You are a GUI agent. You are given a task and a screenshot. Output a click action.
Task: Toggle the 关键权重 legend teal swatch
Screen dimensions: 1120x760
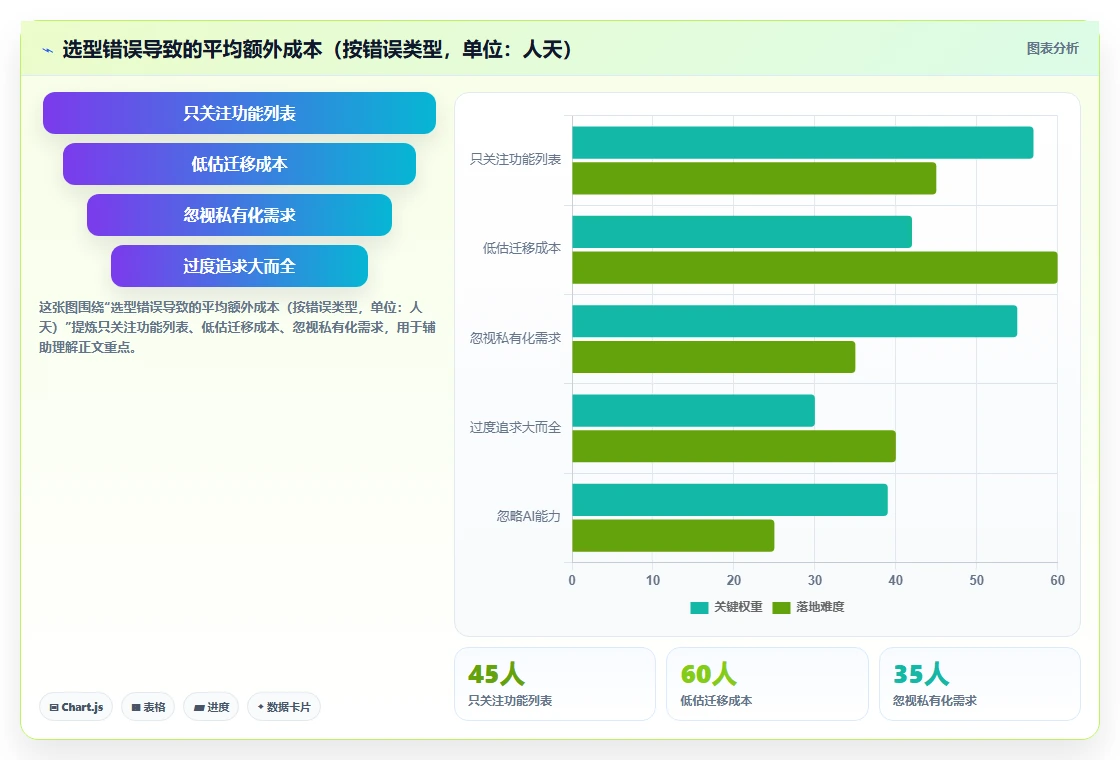coord(699,607)
